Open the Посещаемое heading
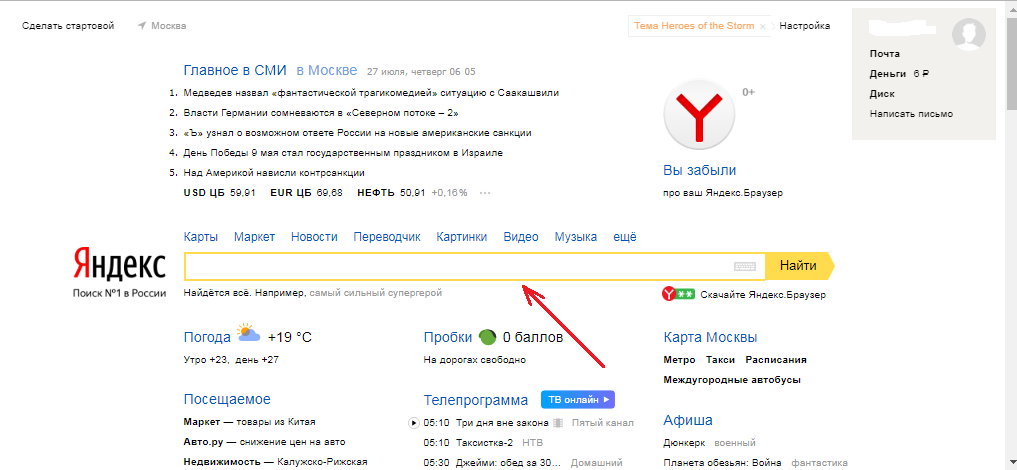This screenshot has width=1017, height=470. [x=227, y=399]
